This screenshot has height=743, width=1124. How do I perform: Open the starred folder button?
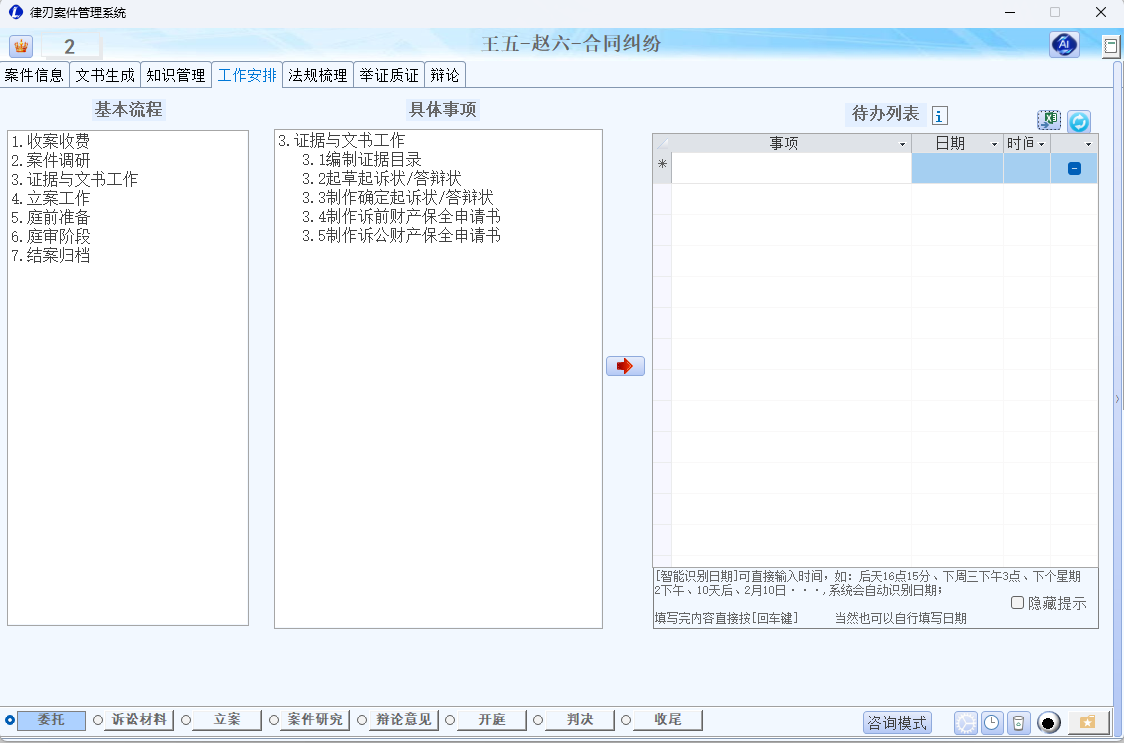(x=1088, y=722)
